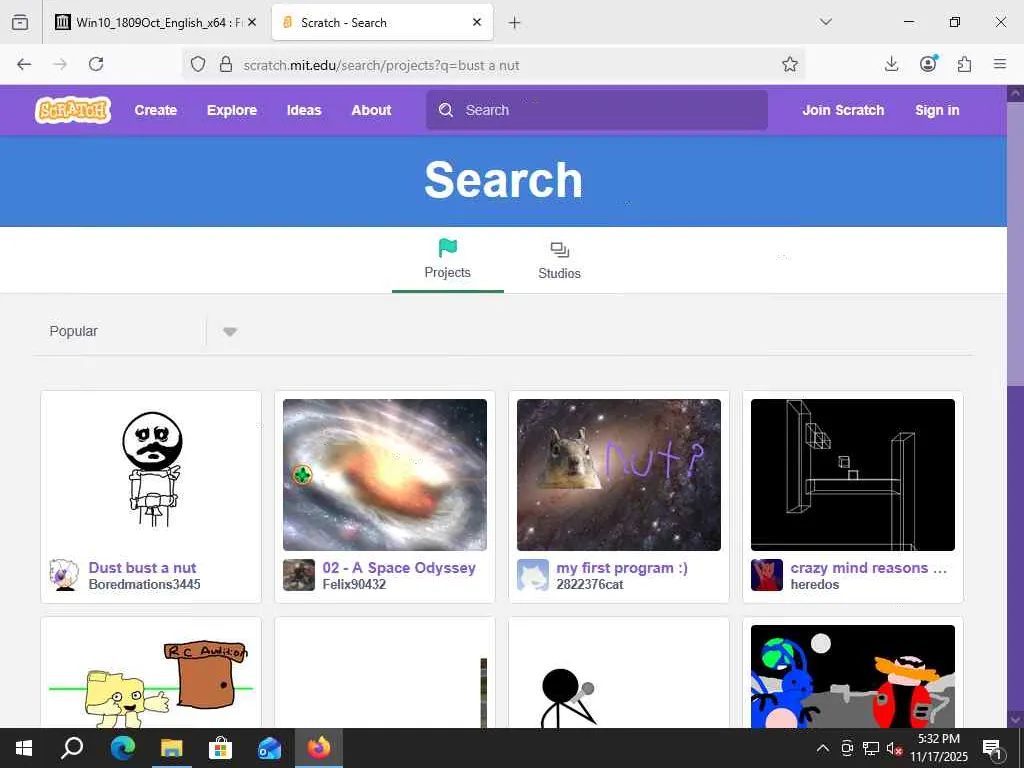Open the Firefox hamburger menu

[1000, 64]
